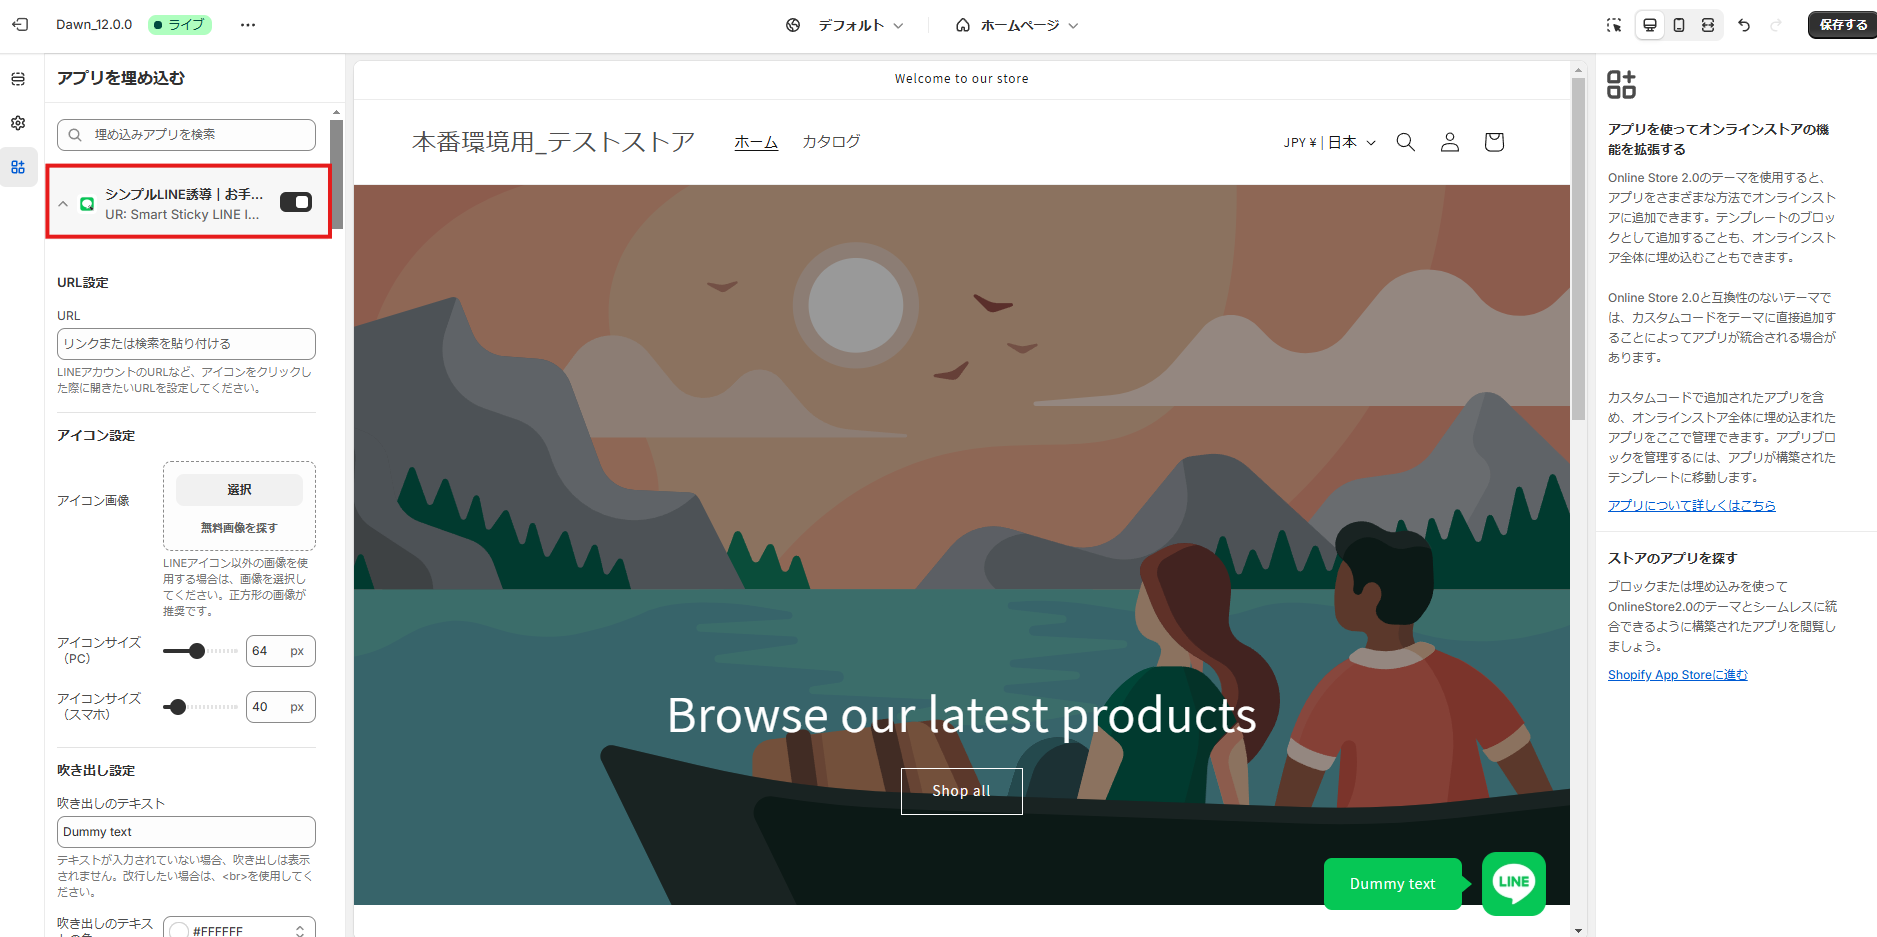Screen dimensions: 1877x937
Task: Collapse the シンプルLINE誘導 app settings chevron
Action: click(63, 203)
